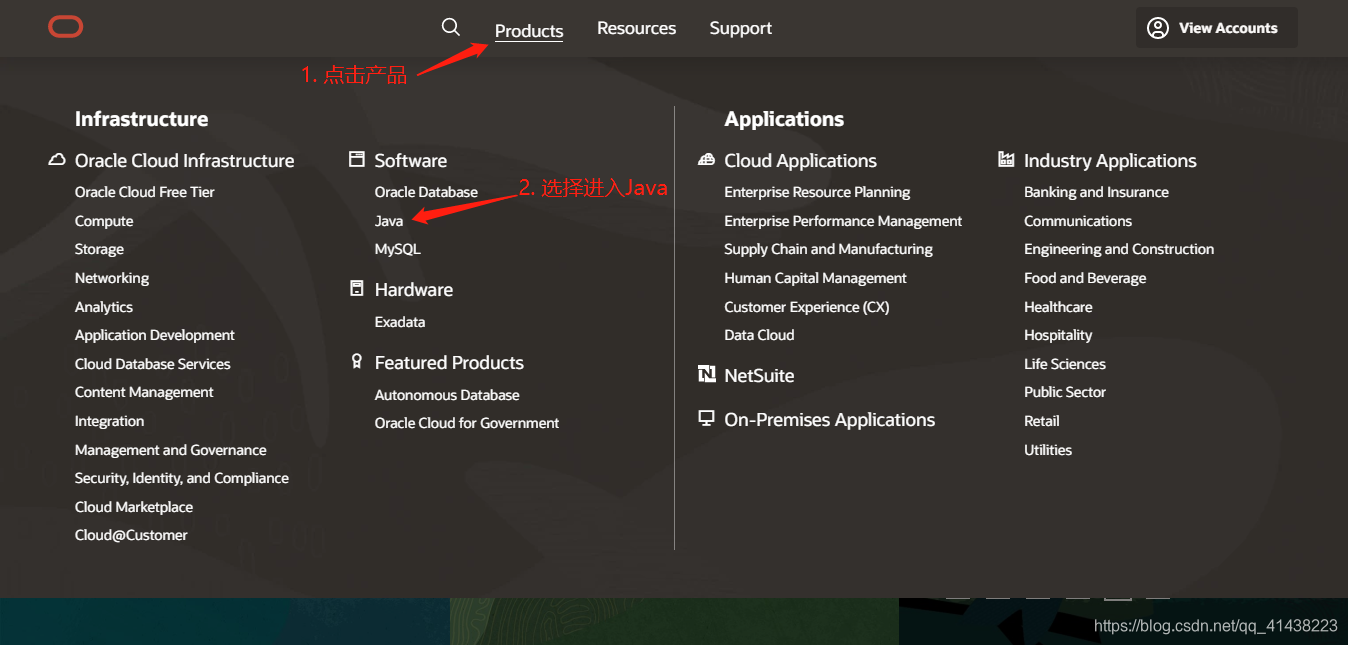Open the Support menu

tap(741, 28)
